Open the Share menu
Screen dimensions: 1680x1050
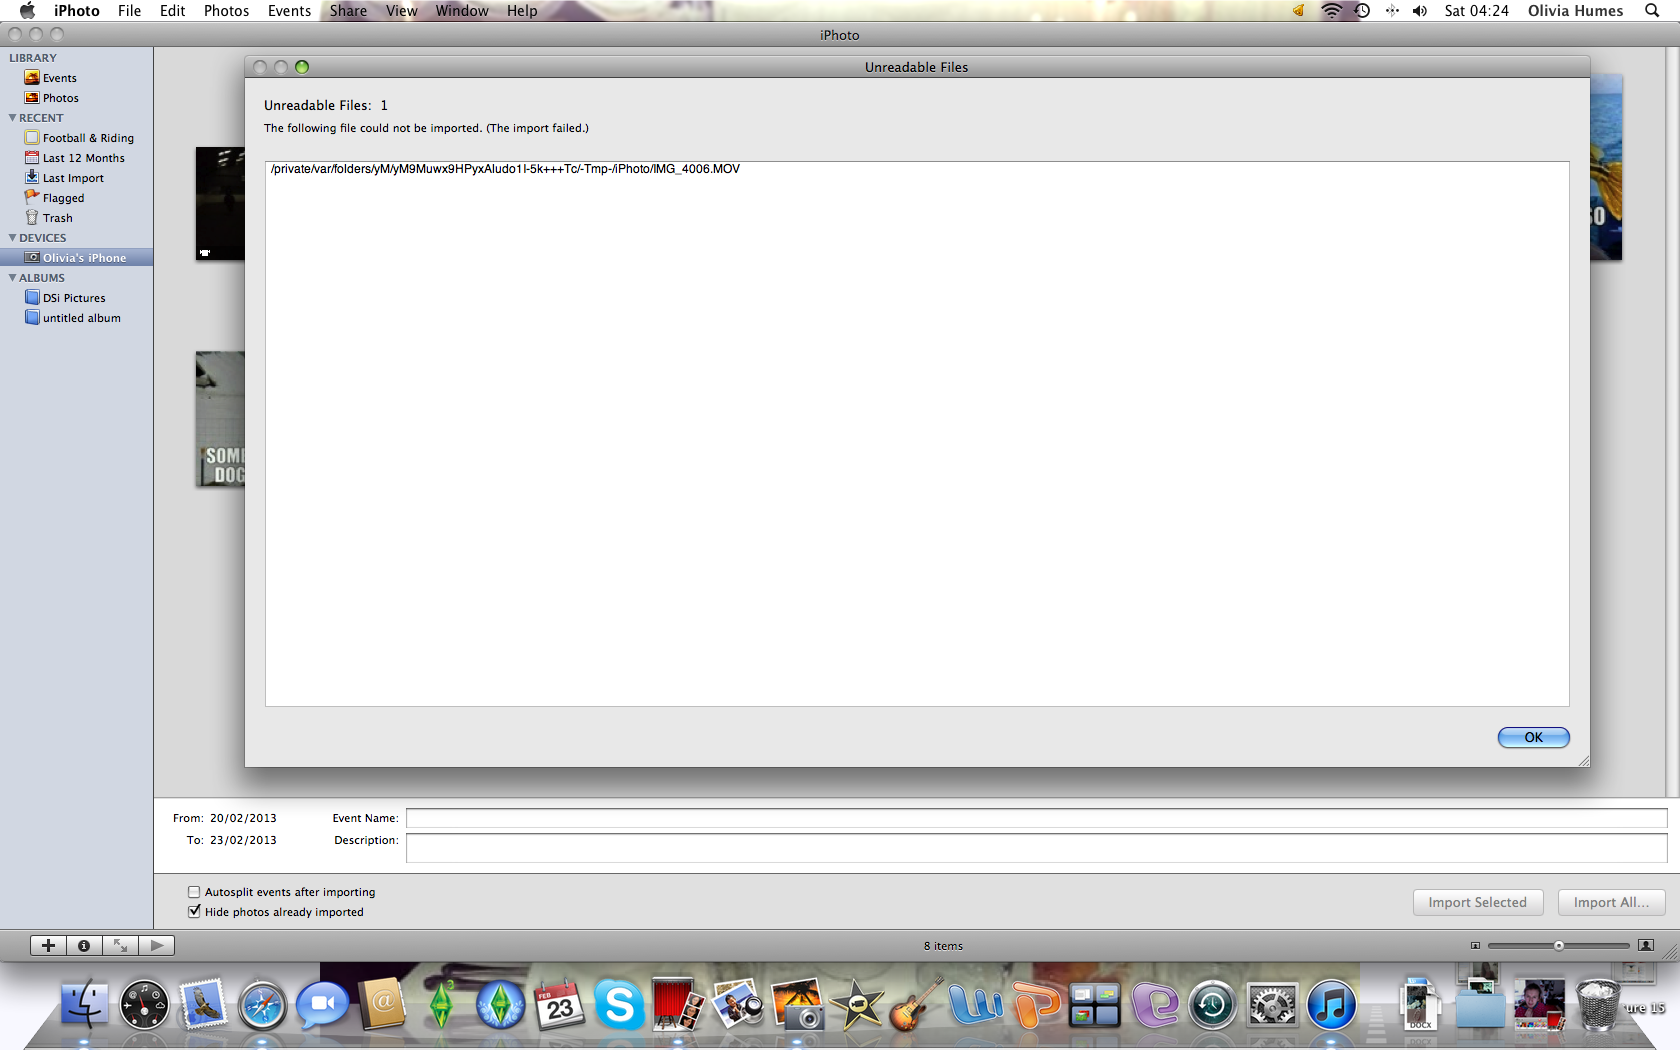click(348, 11)
